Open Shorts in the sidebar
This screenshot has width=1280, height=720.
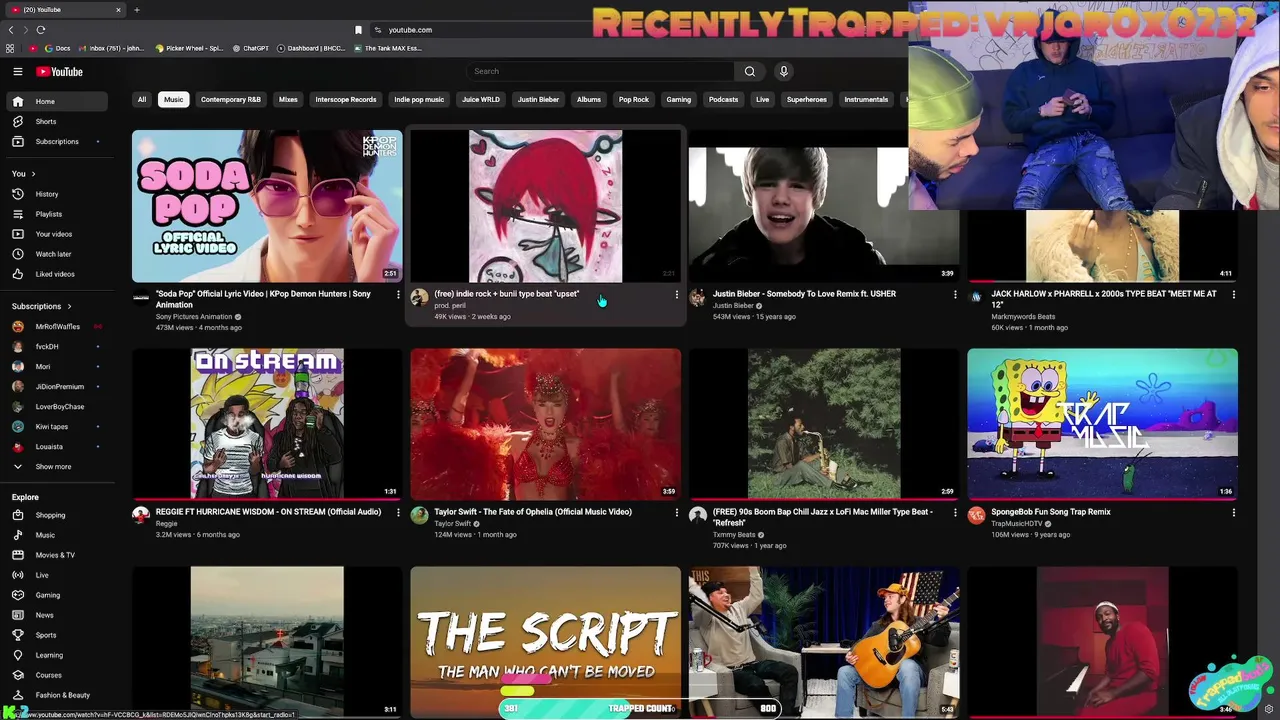(x=56, y=121)
